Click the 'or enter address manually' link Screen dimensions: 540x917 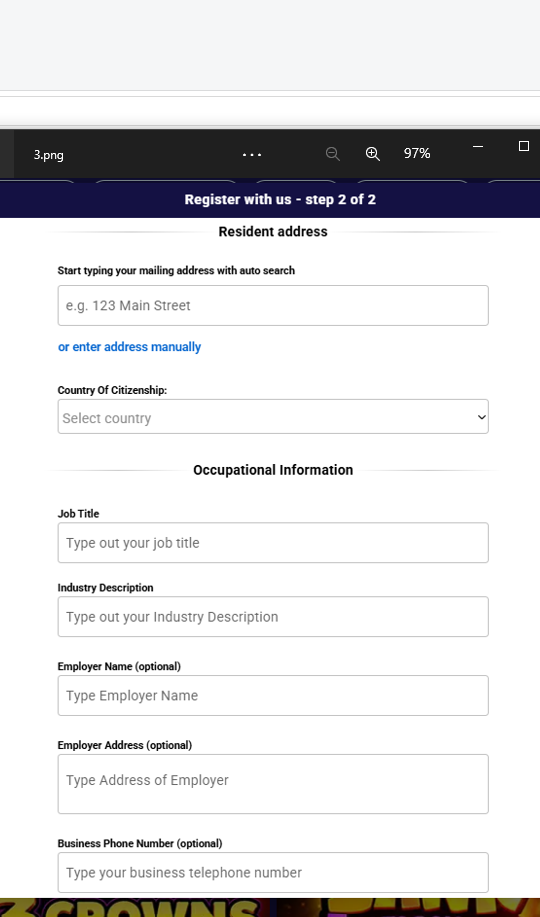tap(129, 347)
